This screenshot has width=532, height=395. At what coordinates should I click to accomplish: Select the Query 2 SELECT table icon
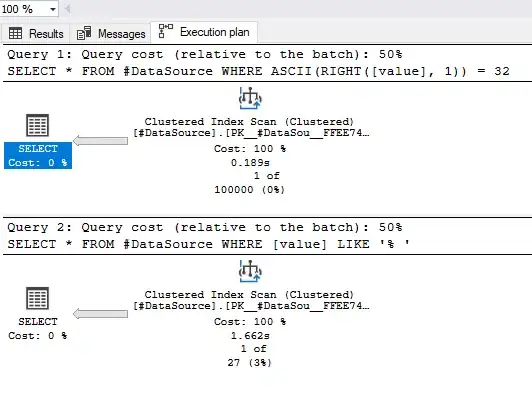[38, 298]
